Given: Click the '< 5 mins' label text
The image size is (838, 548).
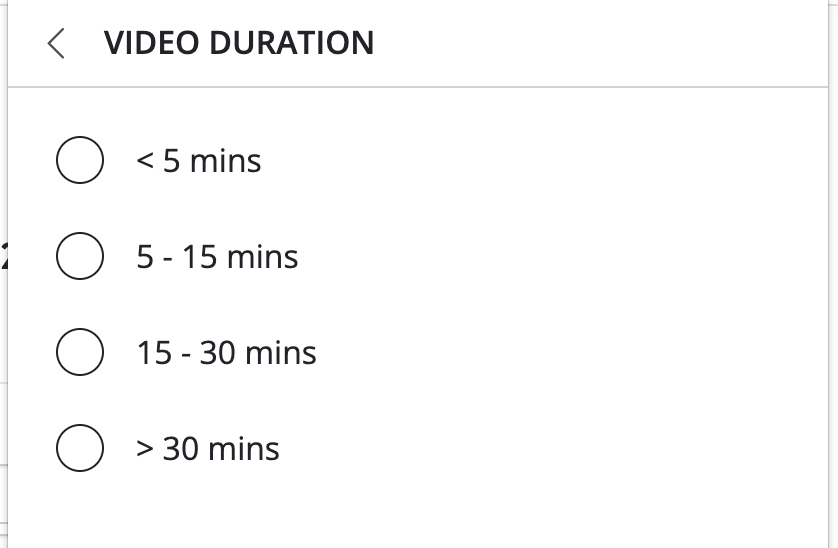Looking at the screenshot, I should click(x=199, y=161).
